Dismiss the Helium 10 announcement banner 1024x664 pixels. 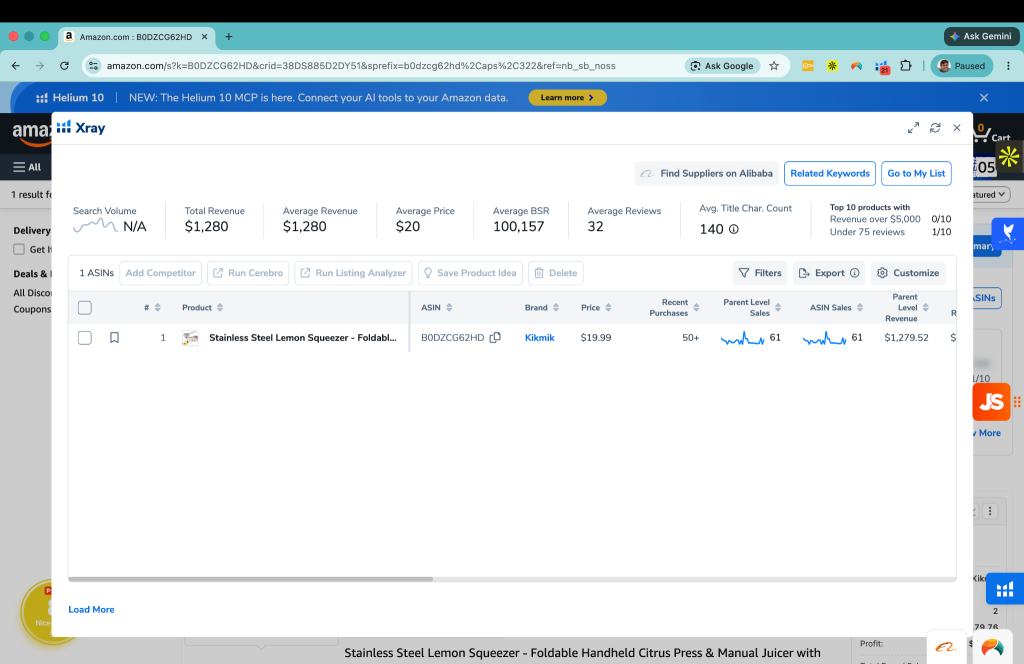point(984,97)
